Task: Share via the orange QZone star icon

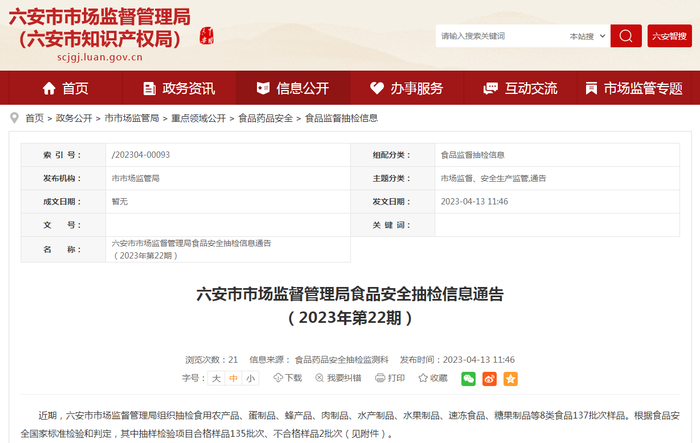Action: click(510, 379)
